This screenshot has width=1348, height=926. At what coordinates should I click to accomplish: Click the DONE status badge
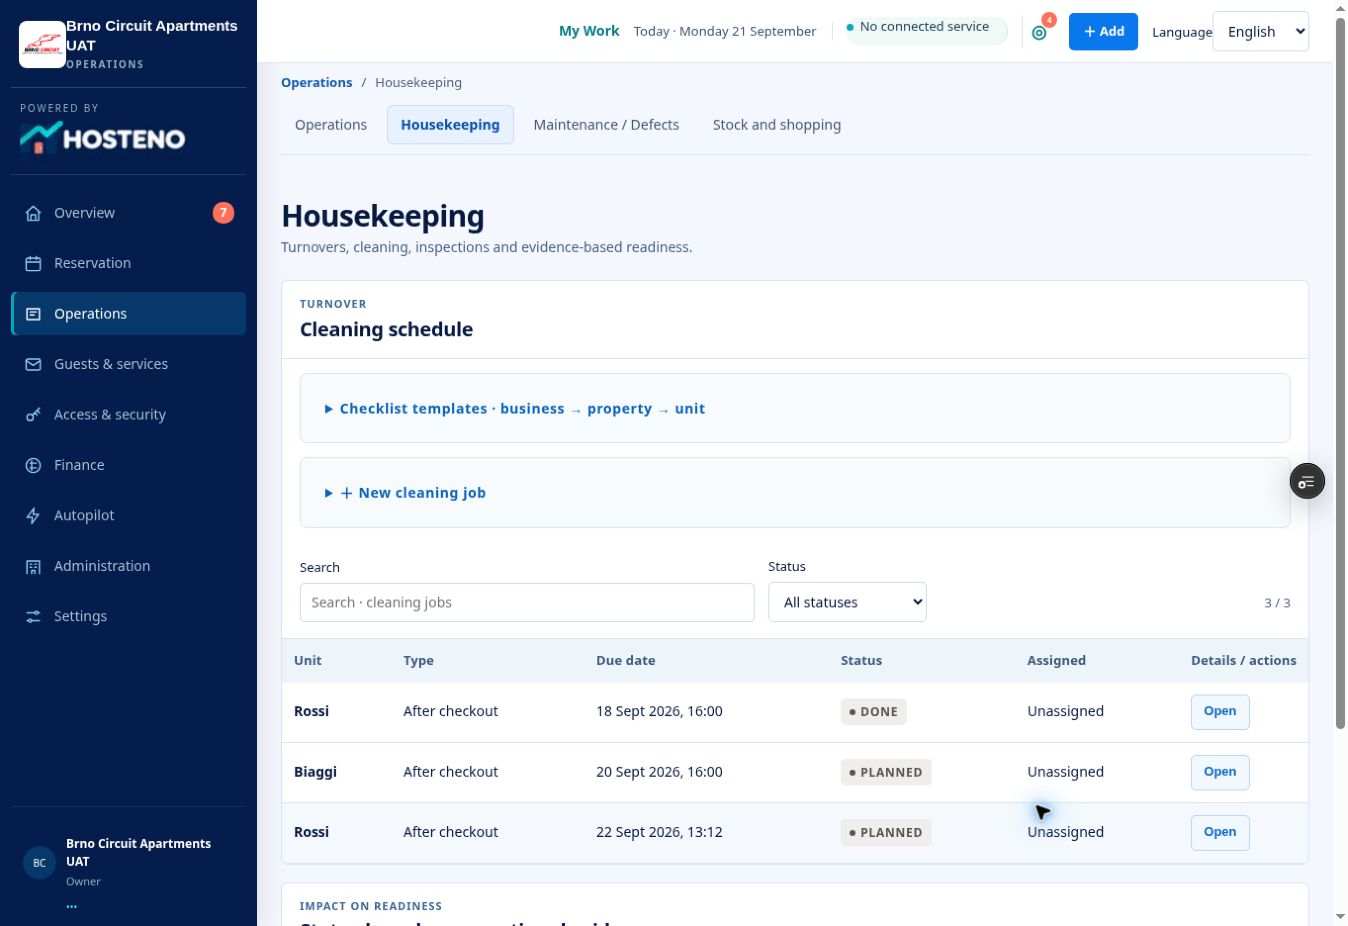[x=874, y=712]
